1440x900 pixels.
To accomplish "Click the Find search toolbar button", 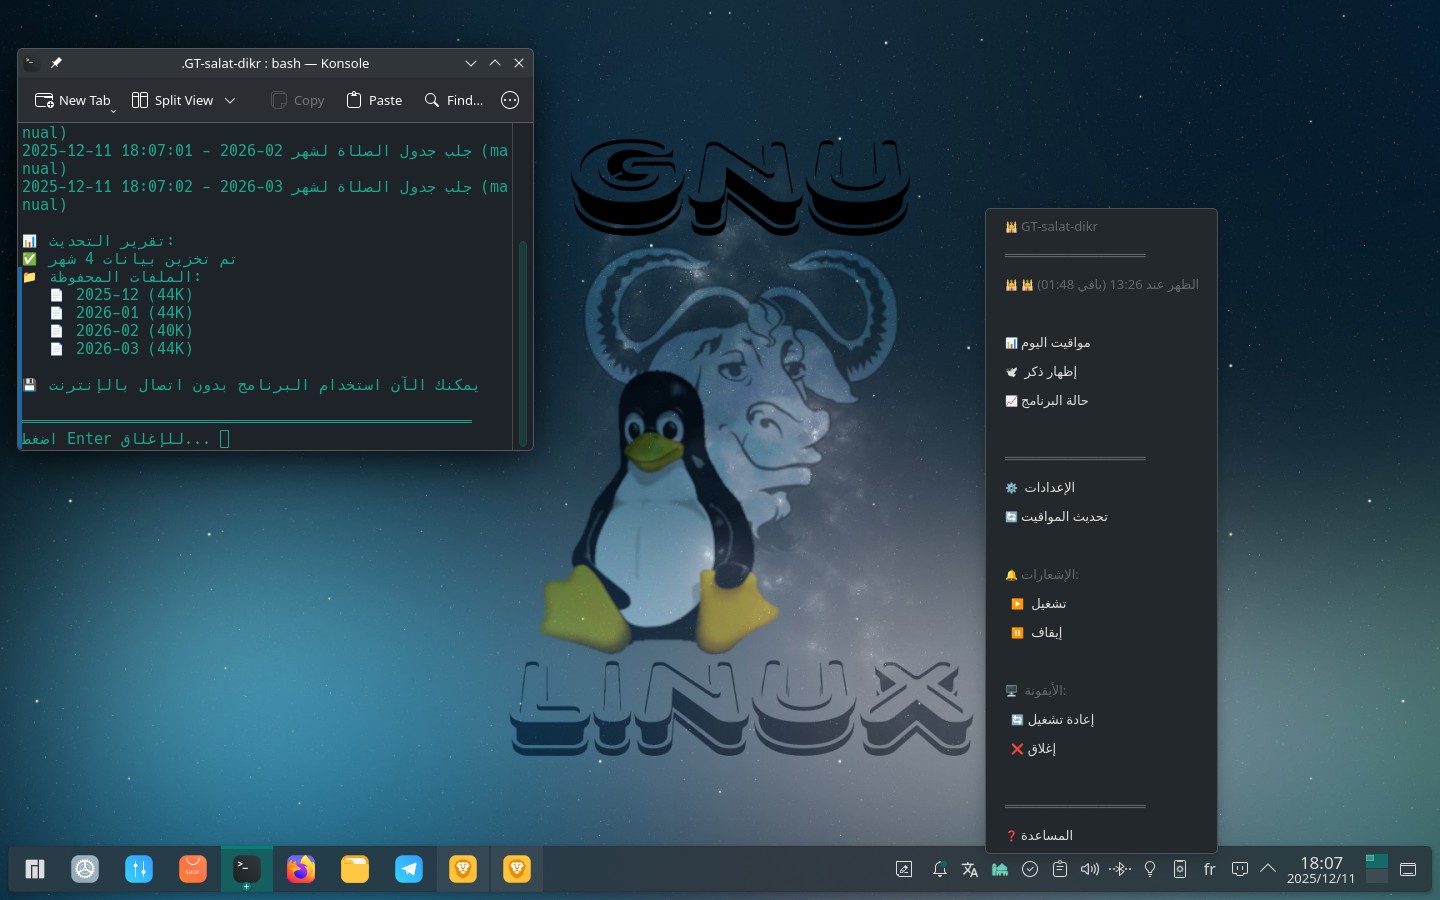I will point(454,100).
